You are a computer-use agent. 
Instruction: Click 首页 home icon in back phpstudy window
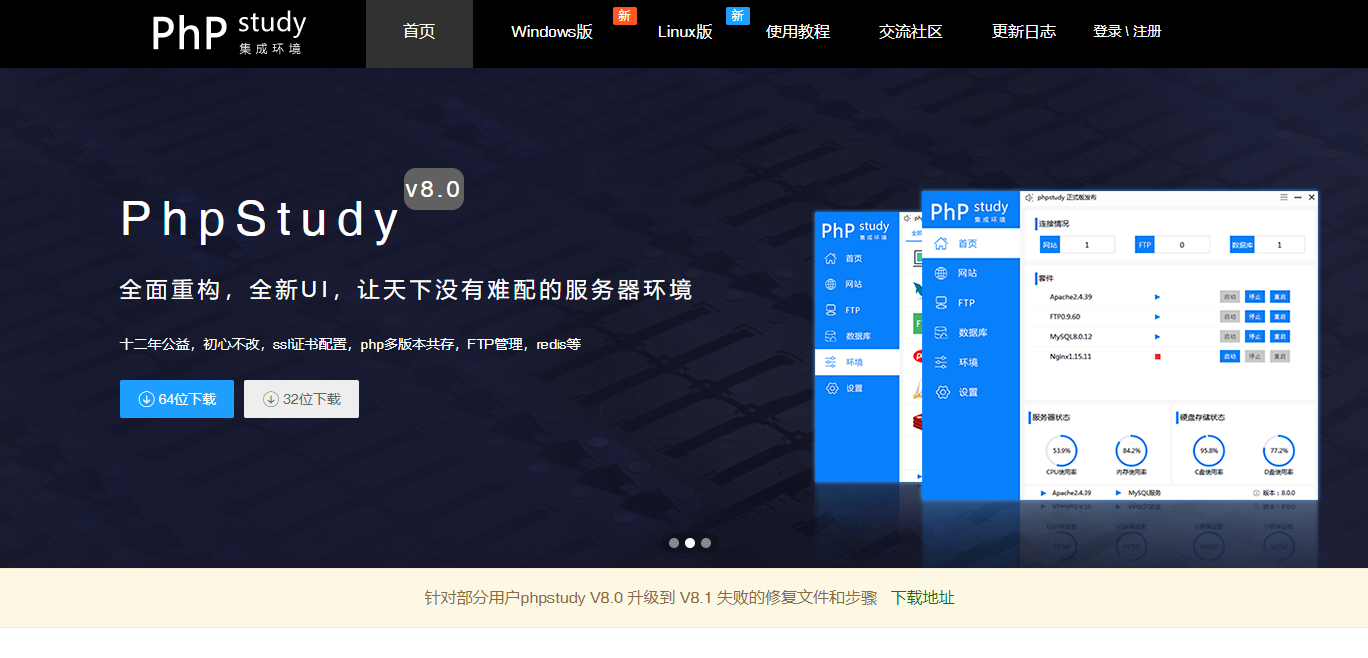830,258
